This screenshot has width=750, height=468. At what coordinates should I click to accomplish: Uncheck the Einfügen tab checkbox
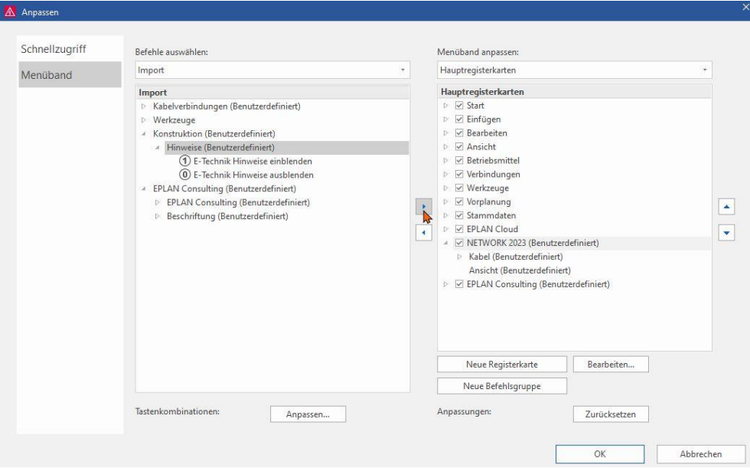pos(459,119)
